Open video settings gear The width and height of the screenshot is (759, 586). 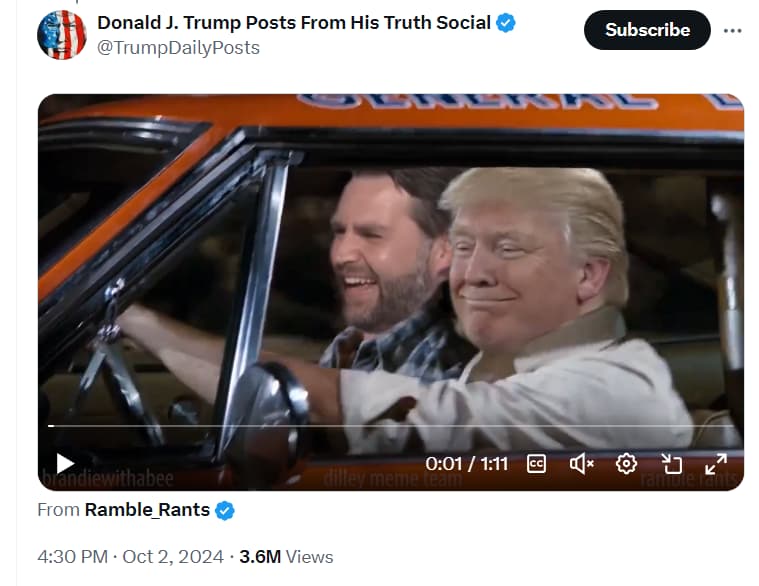(x=626, y=464)
